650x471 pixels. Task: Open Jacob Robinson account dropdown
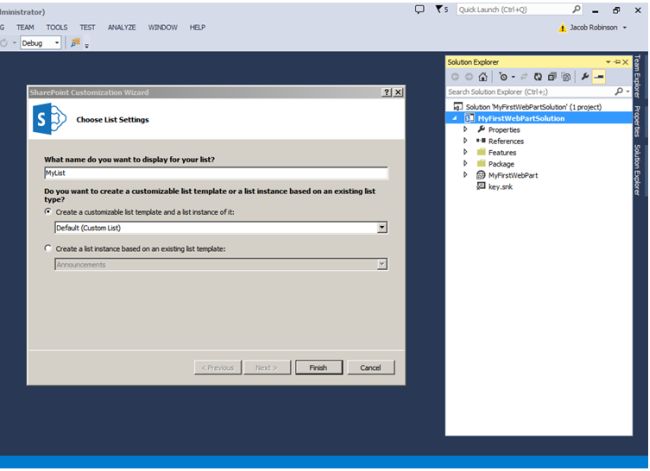[x=625, y=28]
